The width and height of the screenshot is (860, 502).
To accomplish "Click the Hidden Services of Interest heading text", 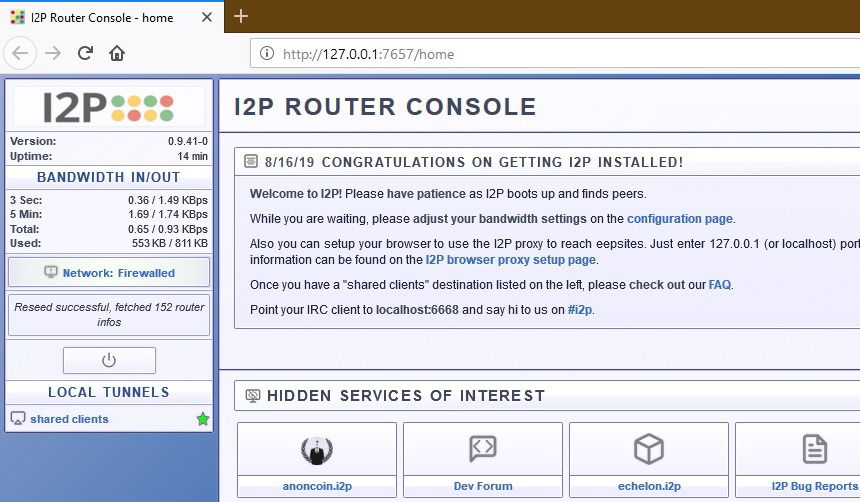I will tap(406, 396).
